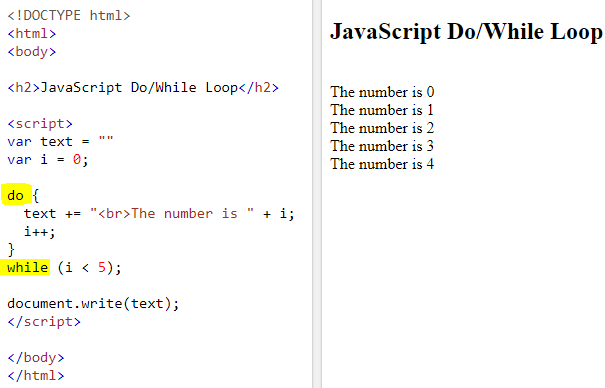Click the 'JavaScript Do/While Loop' output heading

(x=466, y=32)
